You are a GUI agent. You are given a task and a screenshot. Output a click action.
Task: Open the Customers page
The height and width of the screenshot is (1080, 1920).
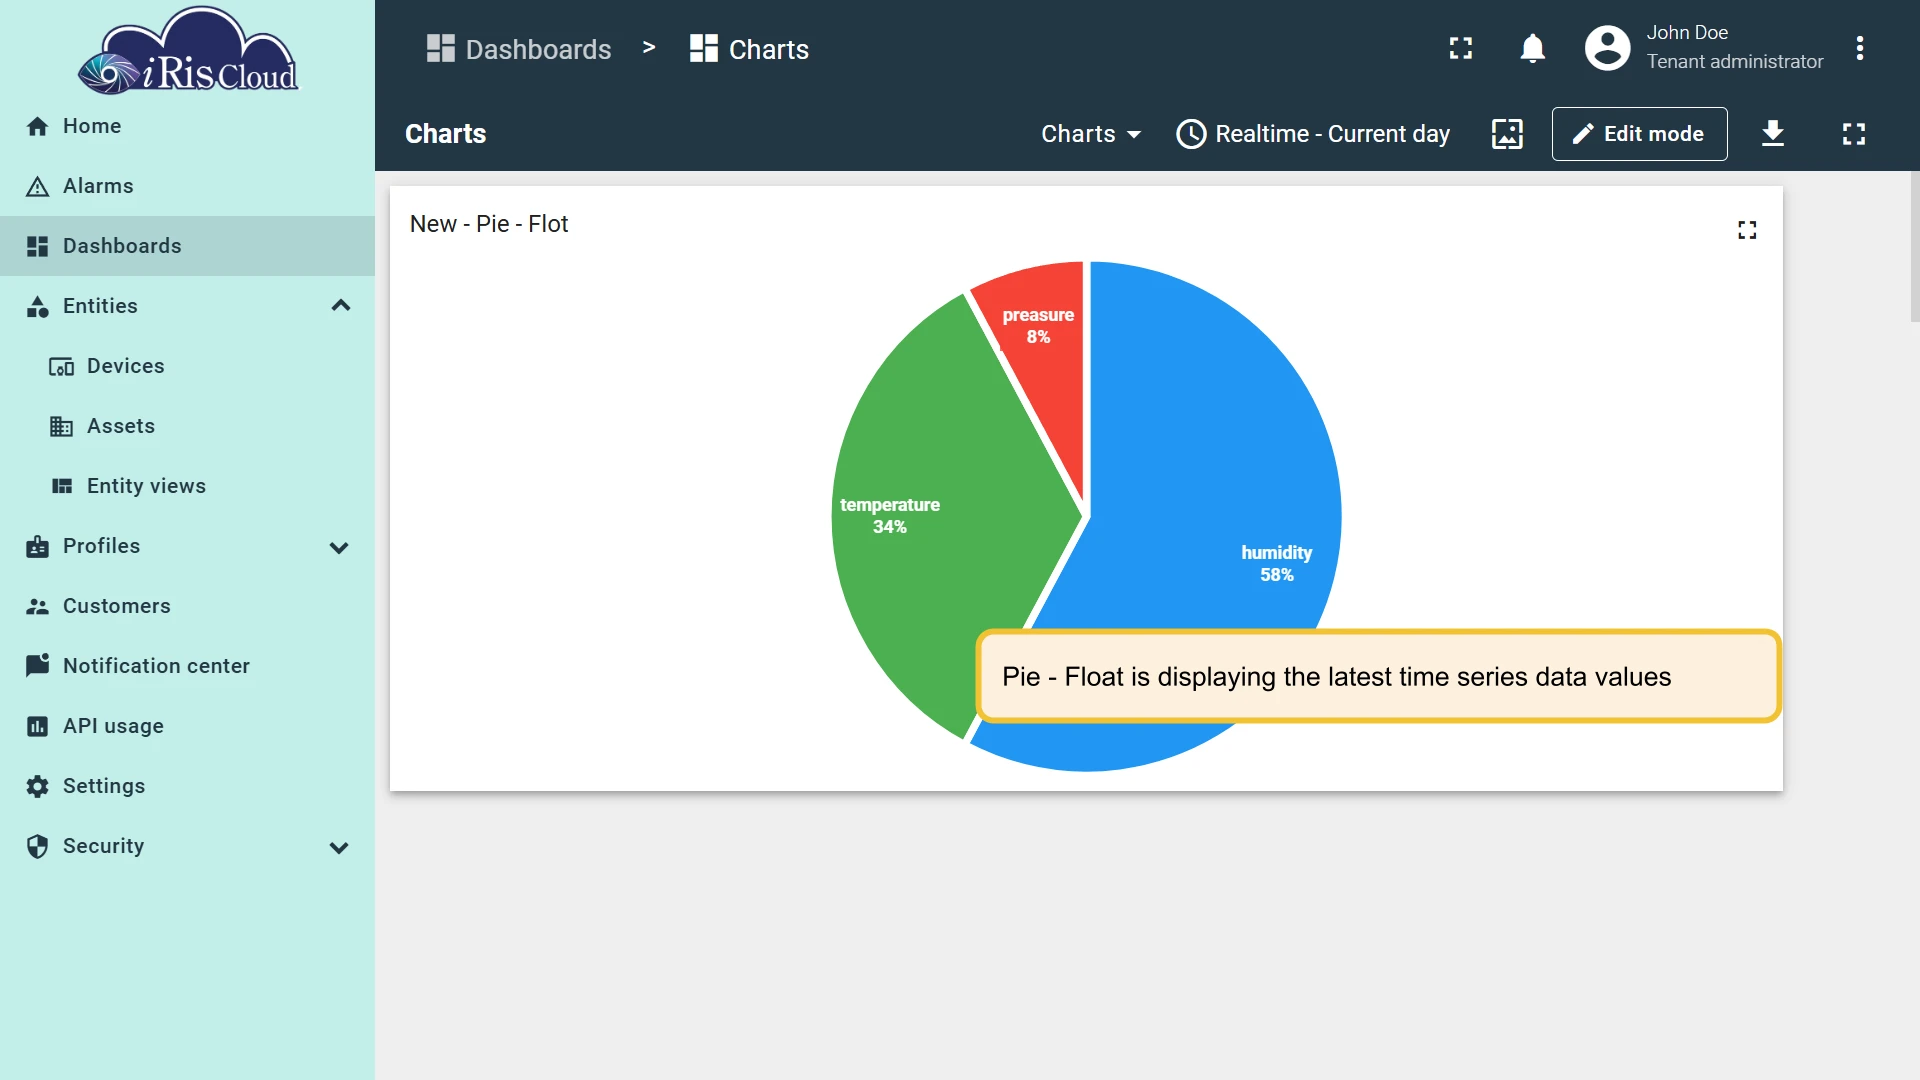click(187, 606)
